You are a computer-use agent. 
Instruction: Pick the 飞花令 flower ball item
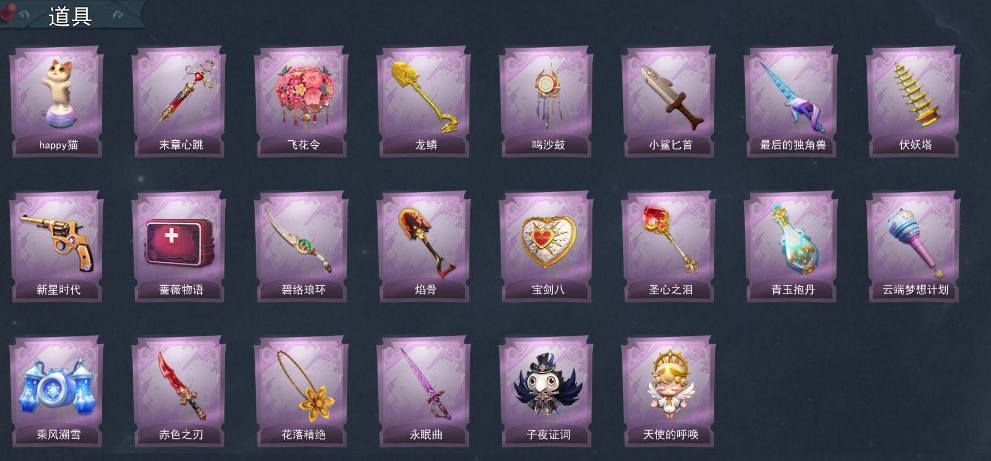[301, 101]
